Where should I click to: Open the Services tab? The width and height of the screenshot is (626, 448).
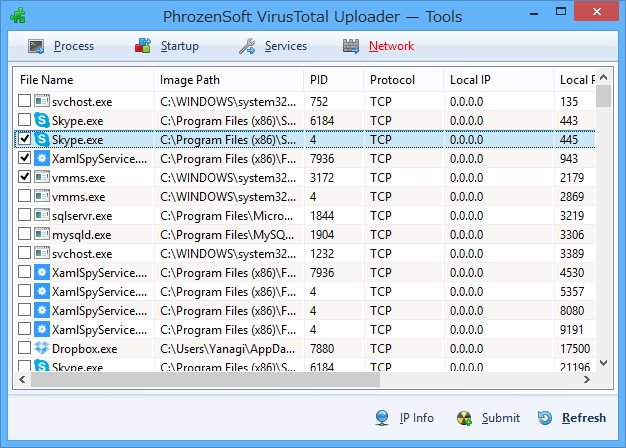(x=273, y=46)
